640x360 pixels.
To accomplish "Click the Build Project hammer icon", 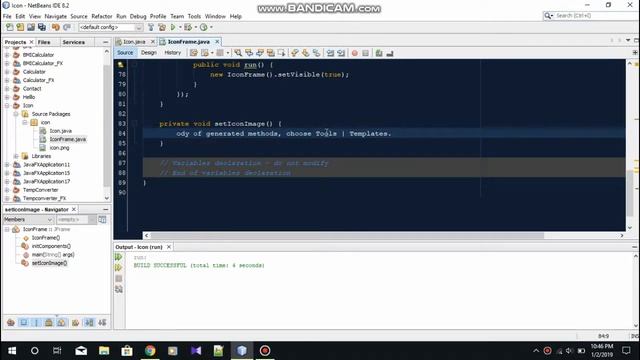I will click(151, 27).
